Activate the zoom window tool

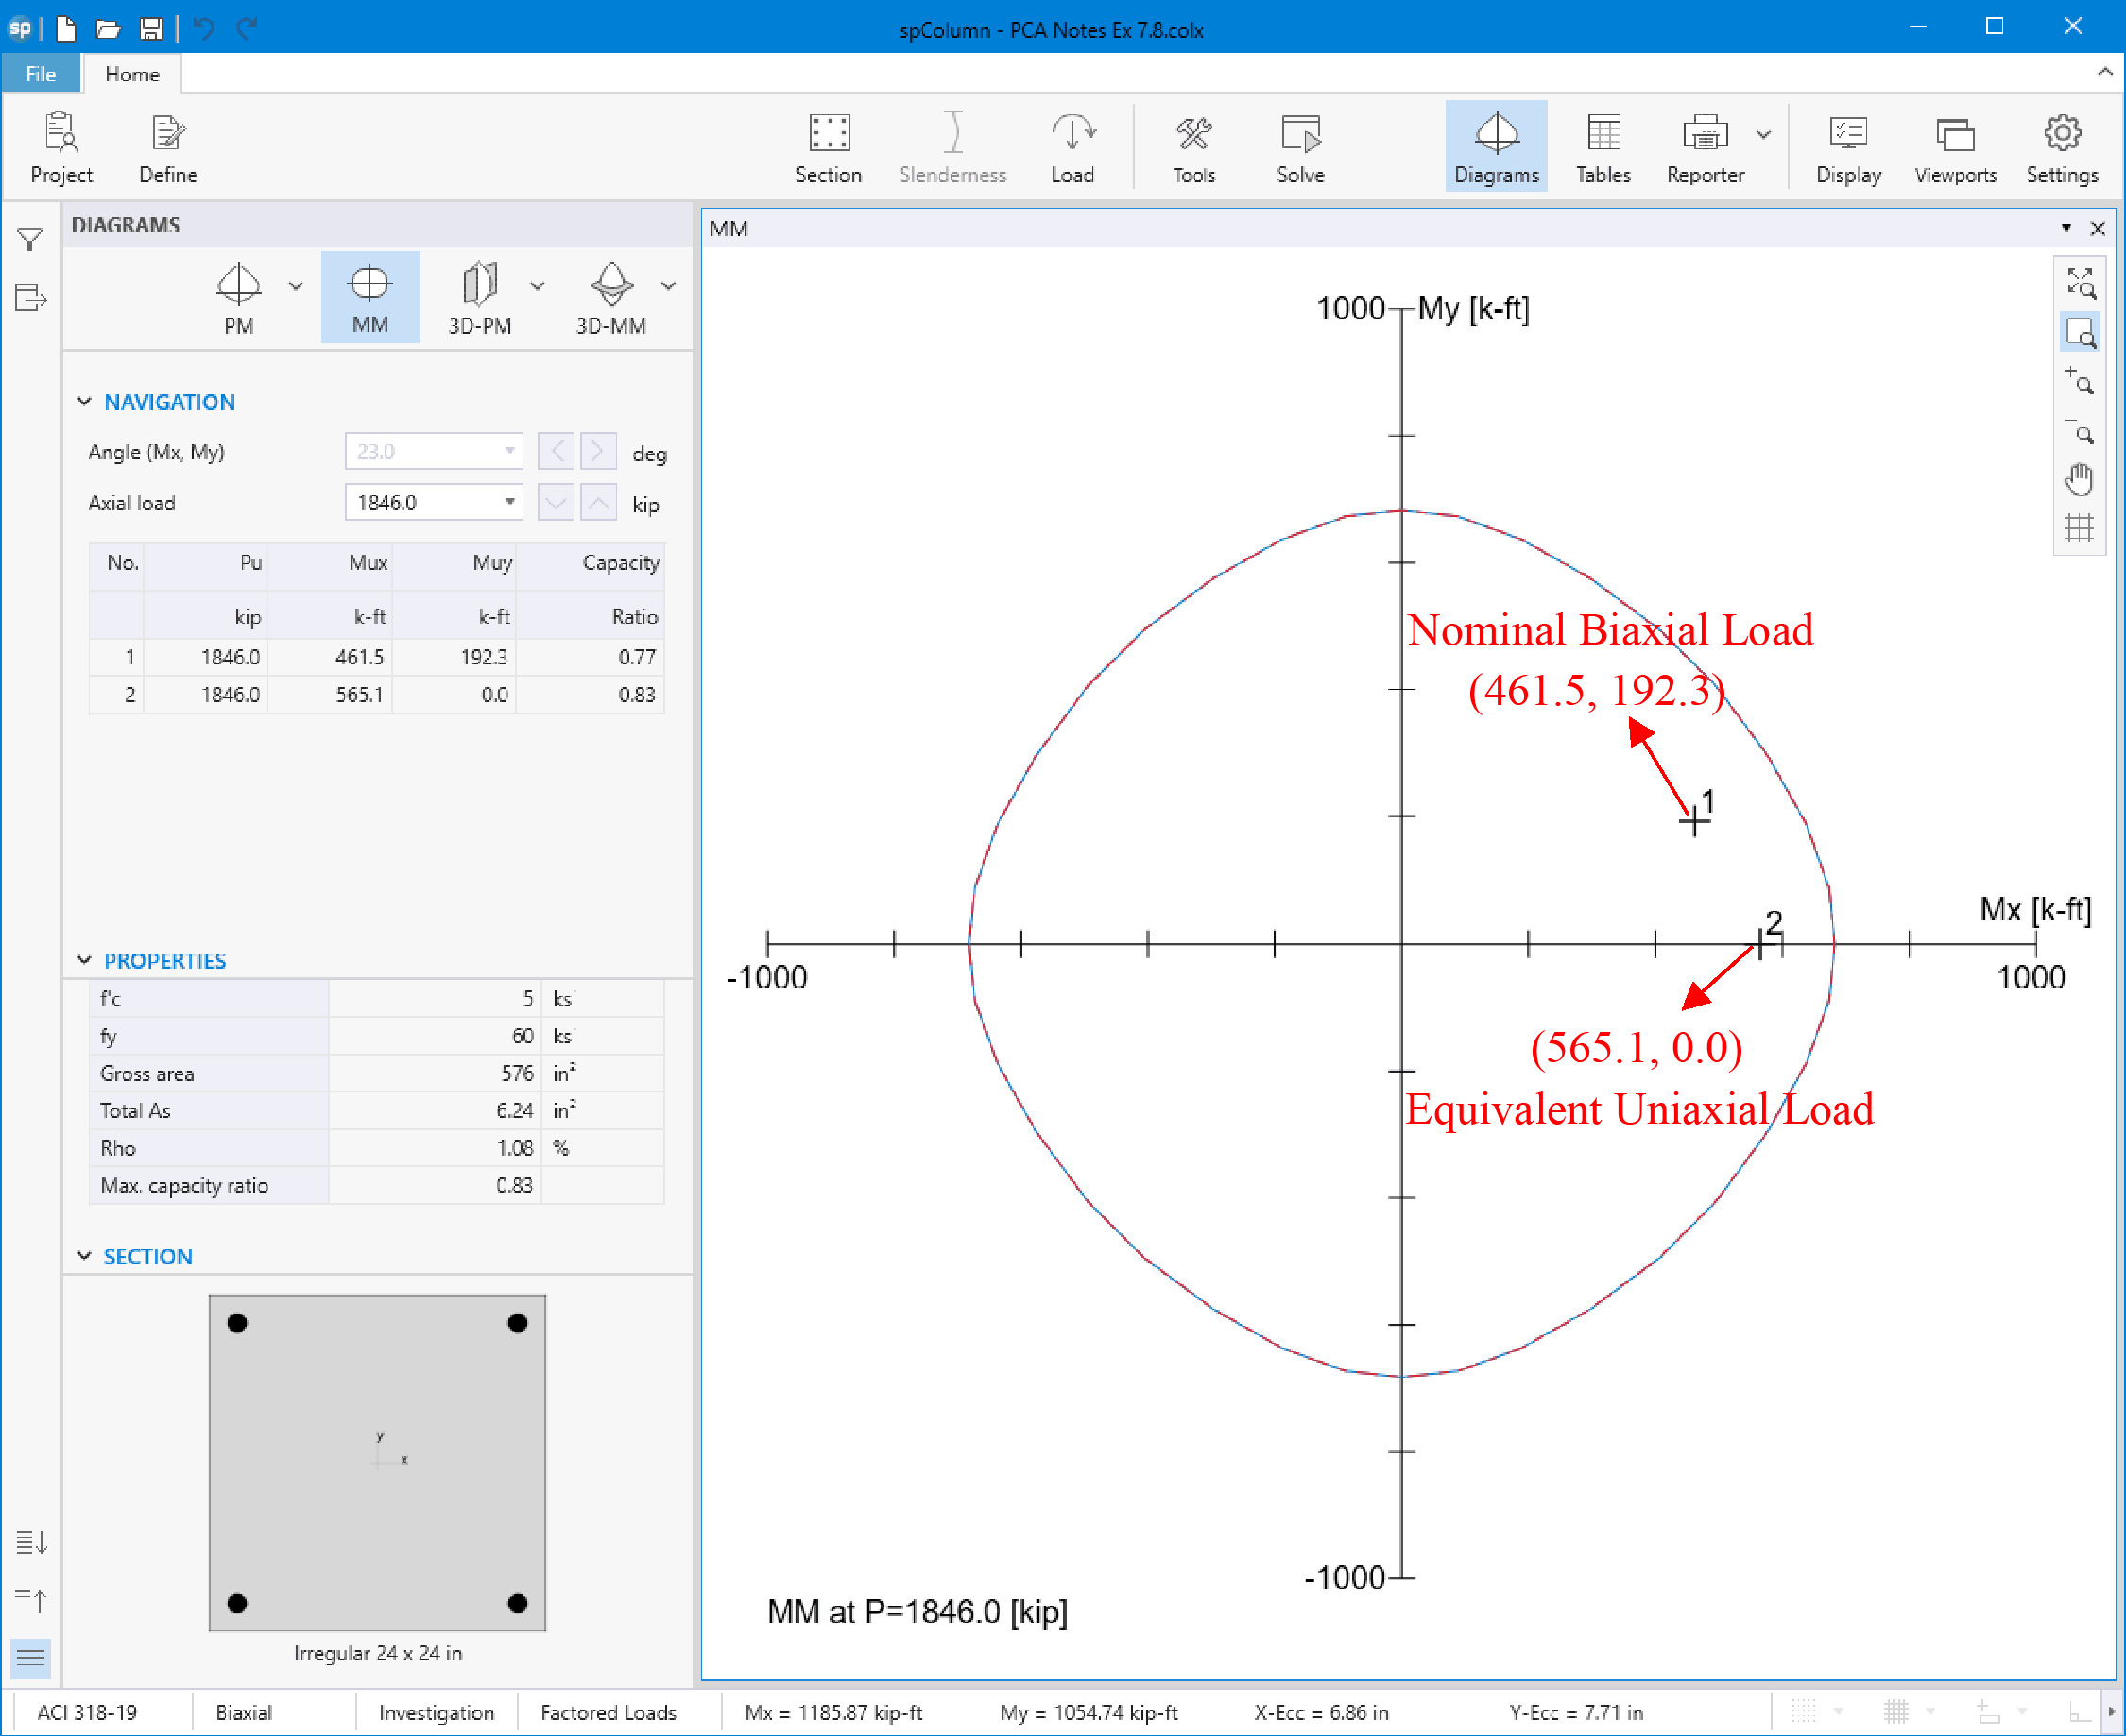[x=2080, y=332]
